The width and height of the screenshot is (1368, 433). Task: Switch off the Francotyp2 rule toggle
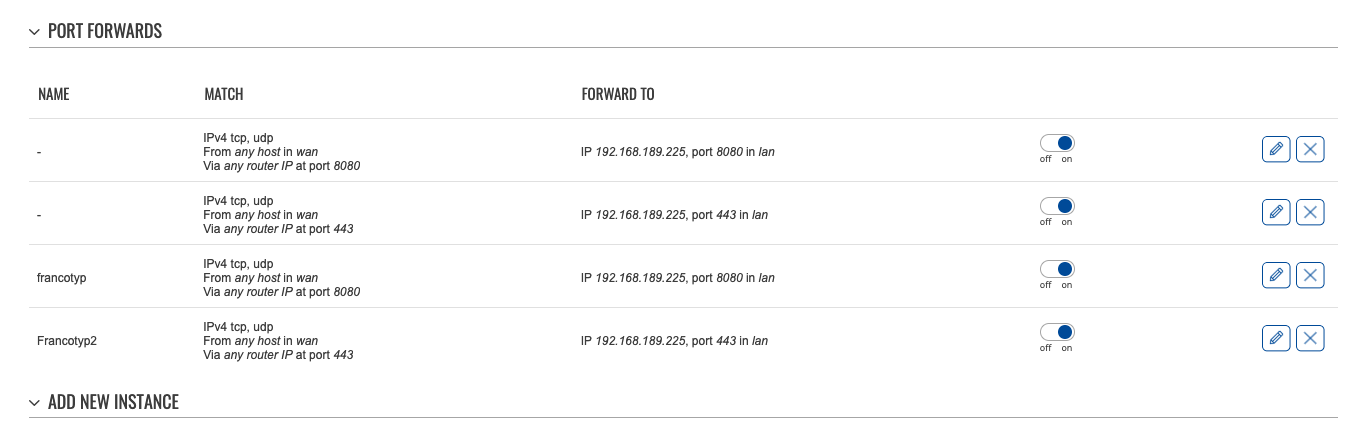tap(1057, 333)
